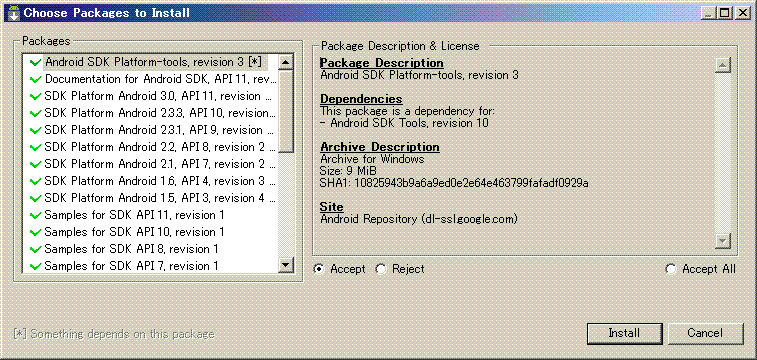Click the Archive Description heading
757x360 pixels.
[379, 147]
